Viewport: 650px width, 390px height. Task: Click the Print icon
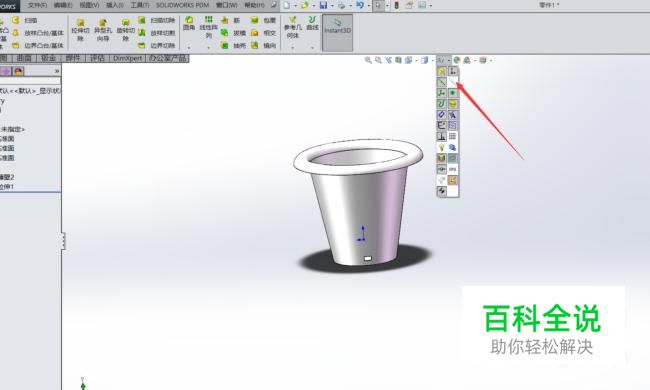(342, 5)
